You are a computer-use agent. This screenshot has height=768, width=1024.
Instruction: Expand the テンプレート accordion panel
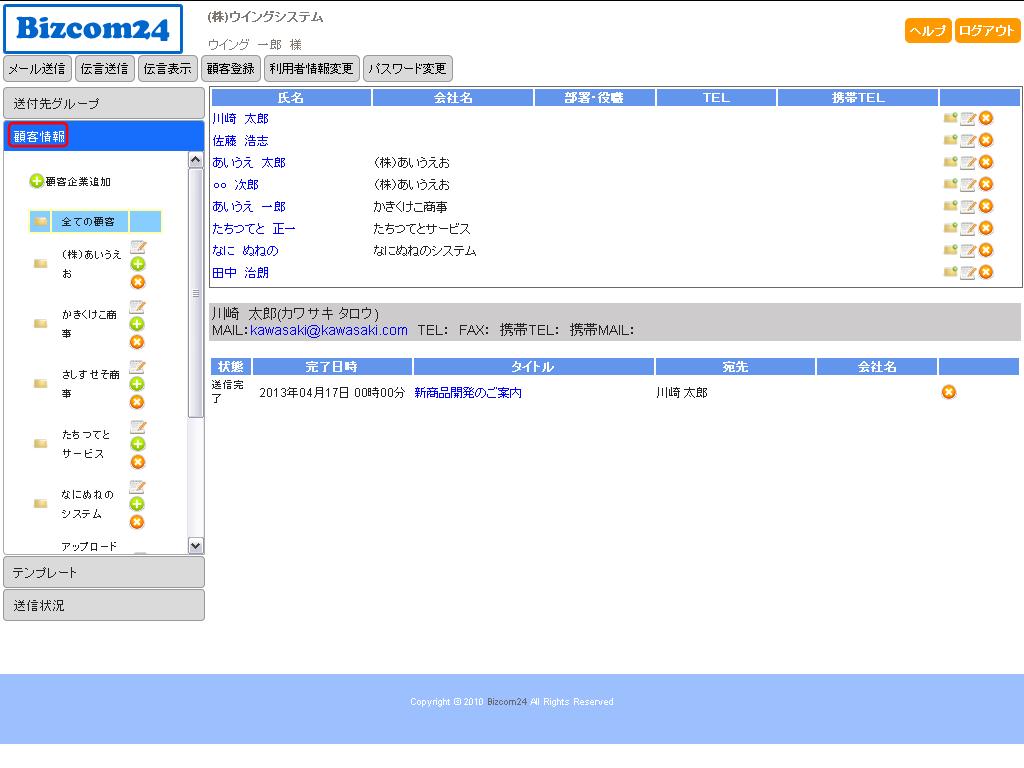click(x=104, y=572)
